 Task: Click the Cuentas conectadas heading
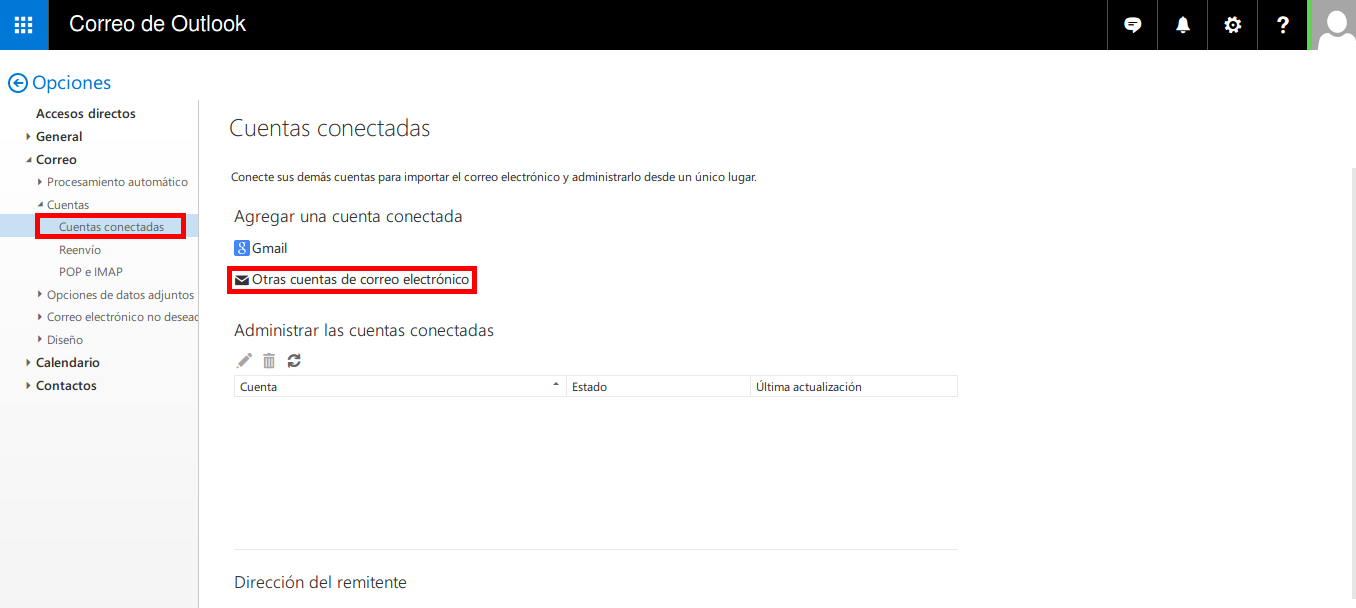[330, 129]
